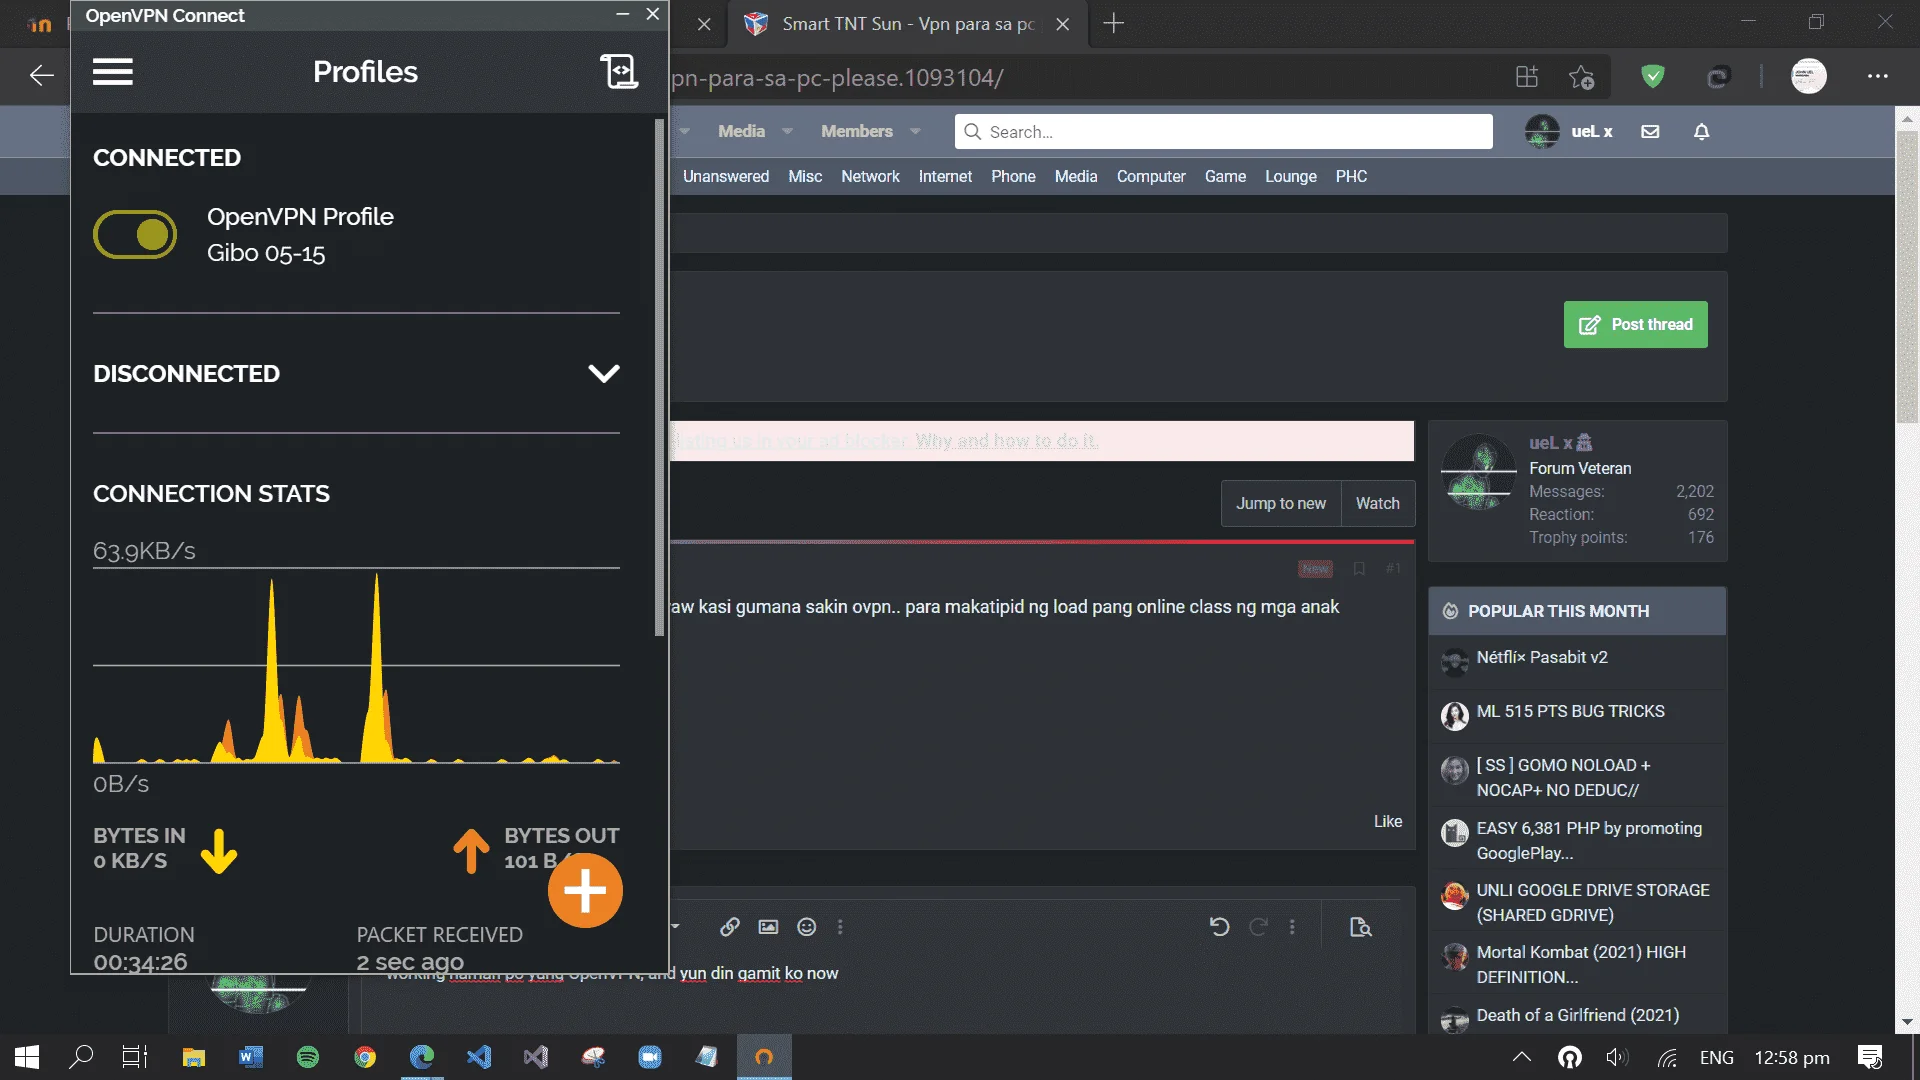
Task: Open a new browser tab
Action: point(1113,23)
